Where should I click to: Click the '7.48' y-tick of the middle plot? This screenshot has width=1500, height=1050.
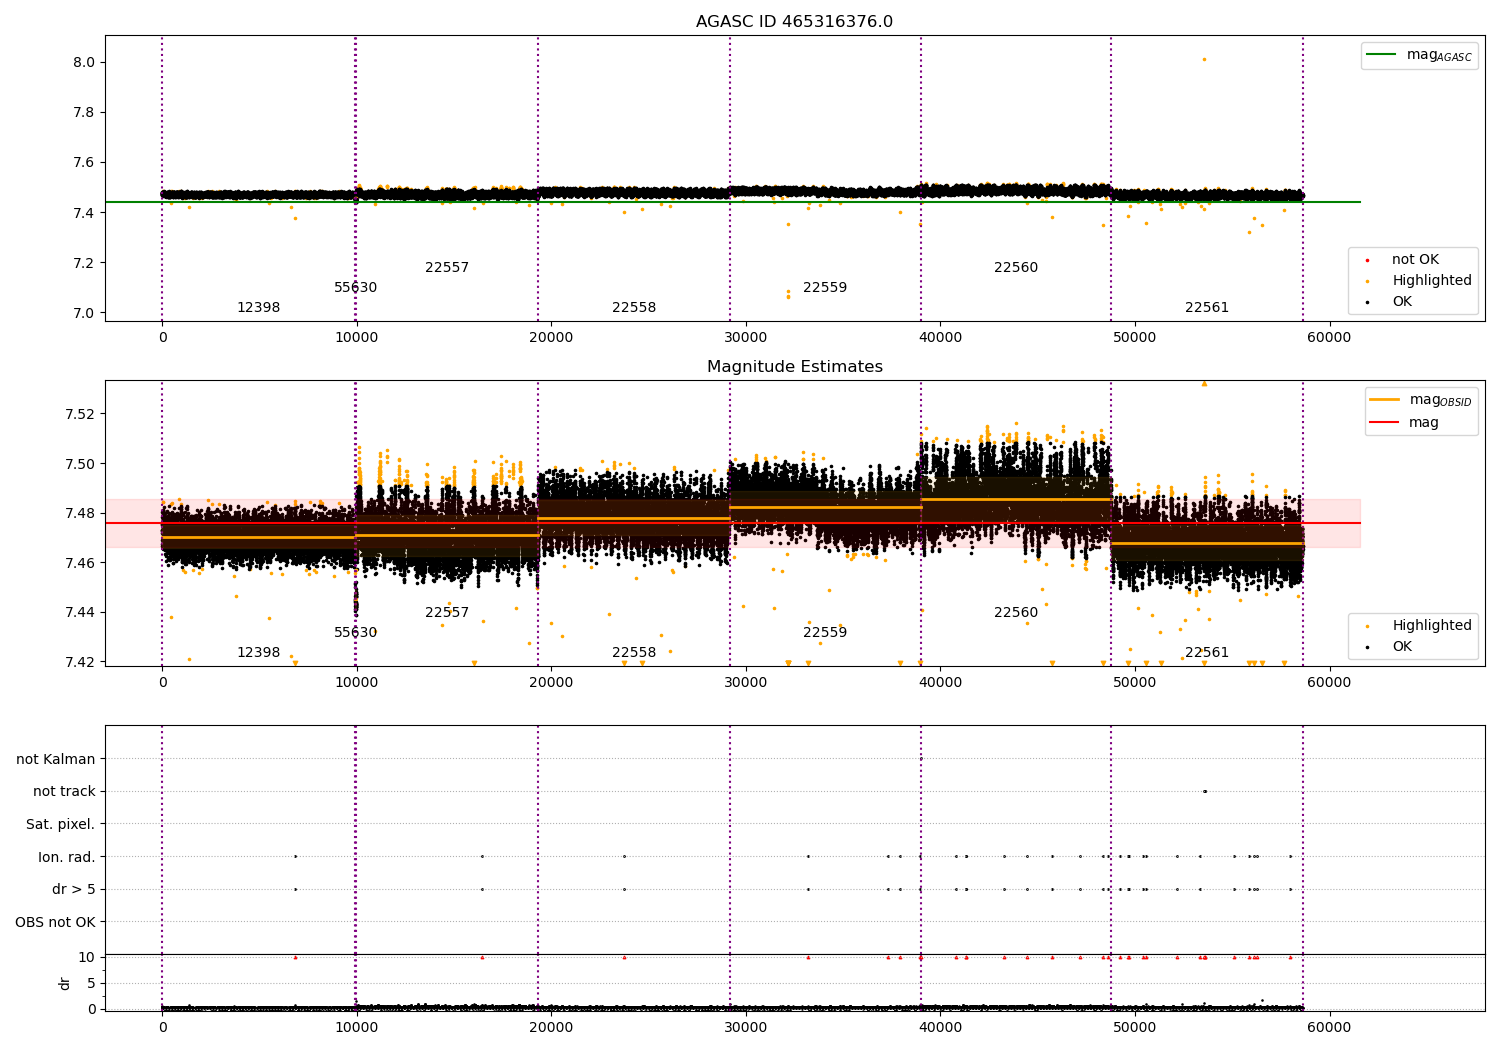80,513
